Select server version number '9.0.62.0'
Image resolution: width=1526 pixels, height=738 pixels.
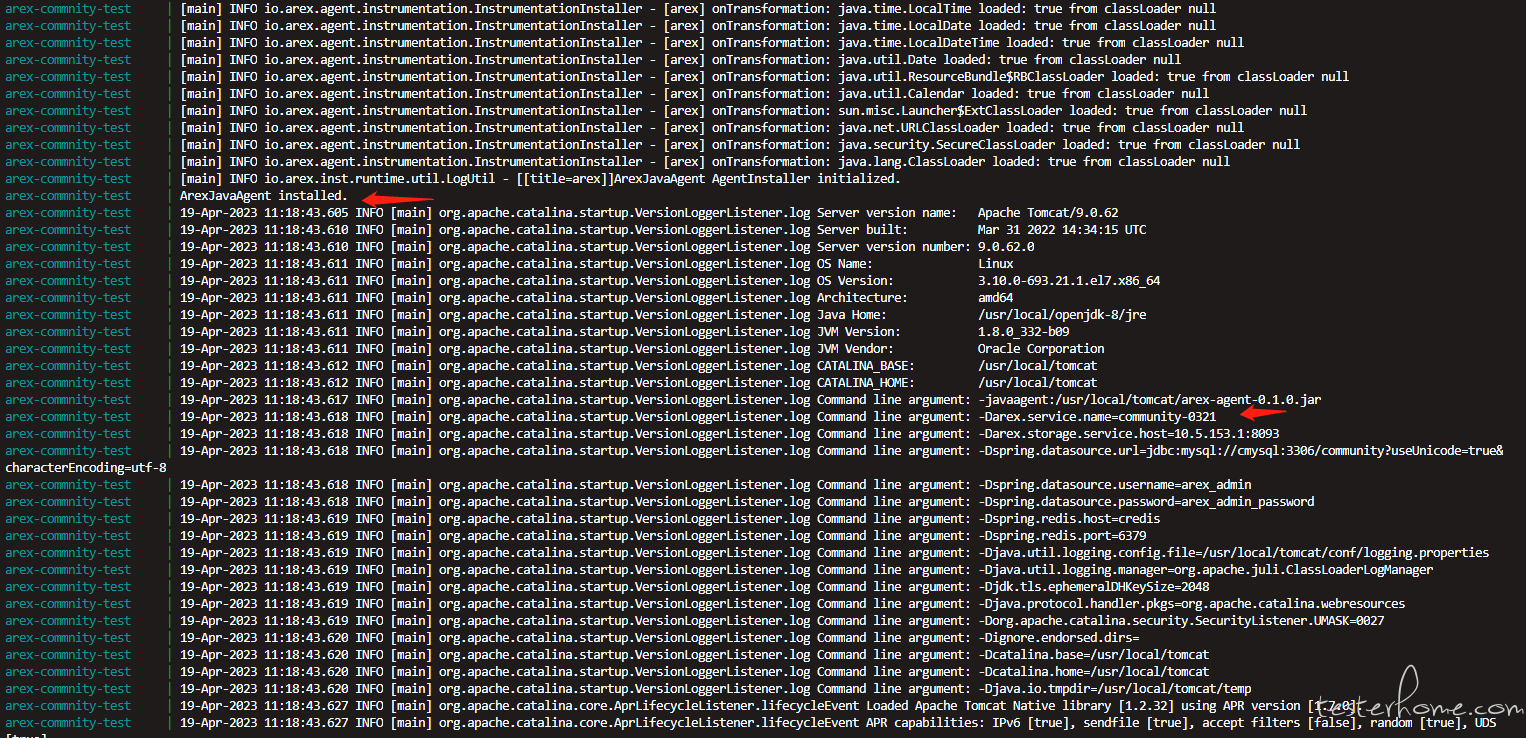coord(1006,246)
